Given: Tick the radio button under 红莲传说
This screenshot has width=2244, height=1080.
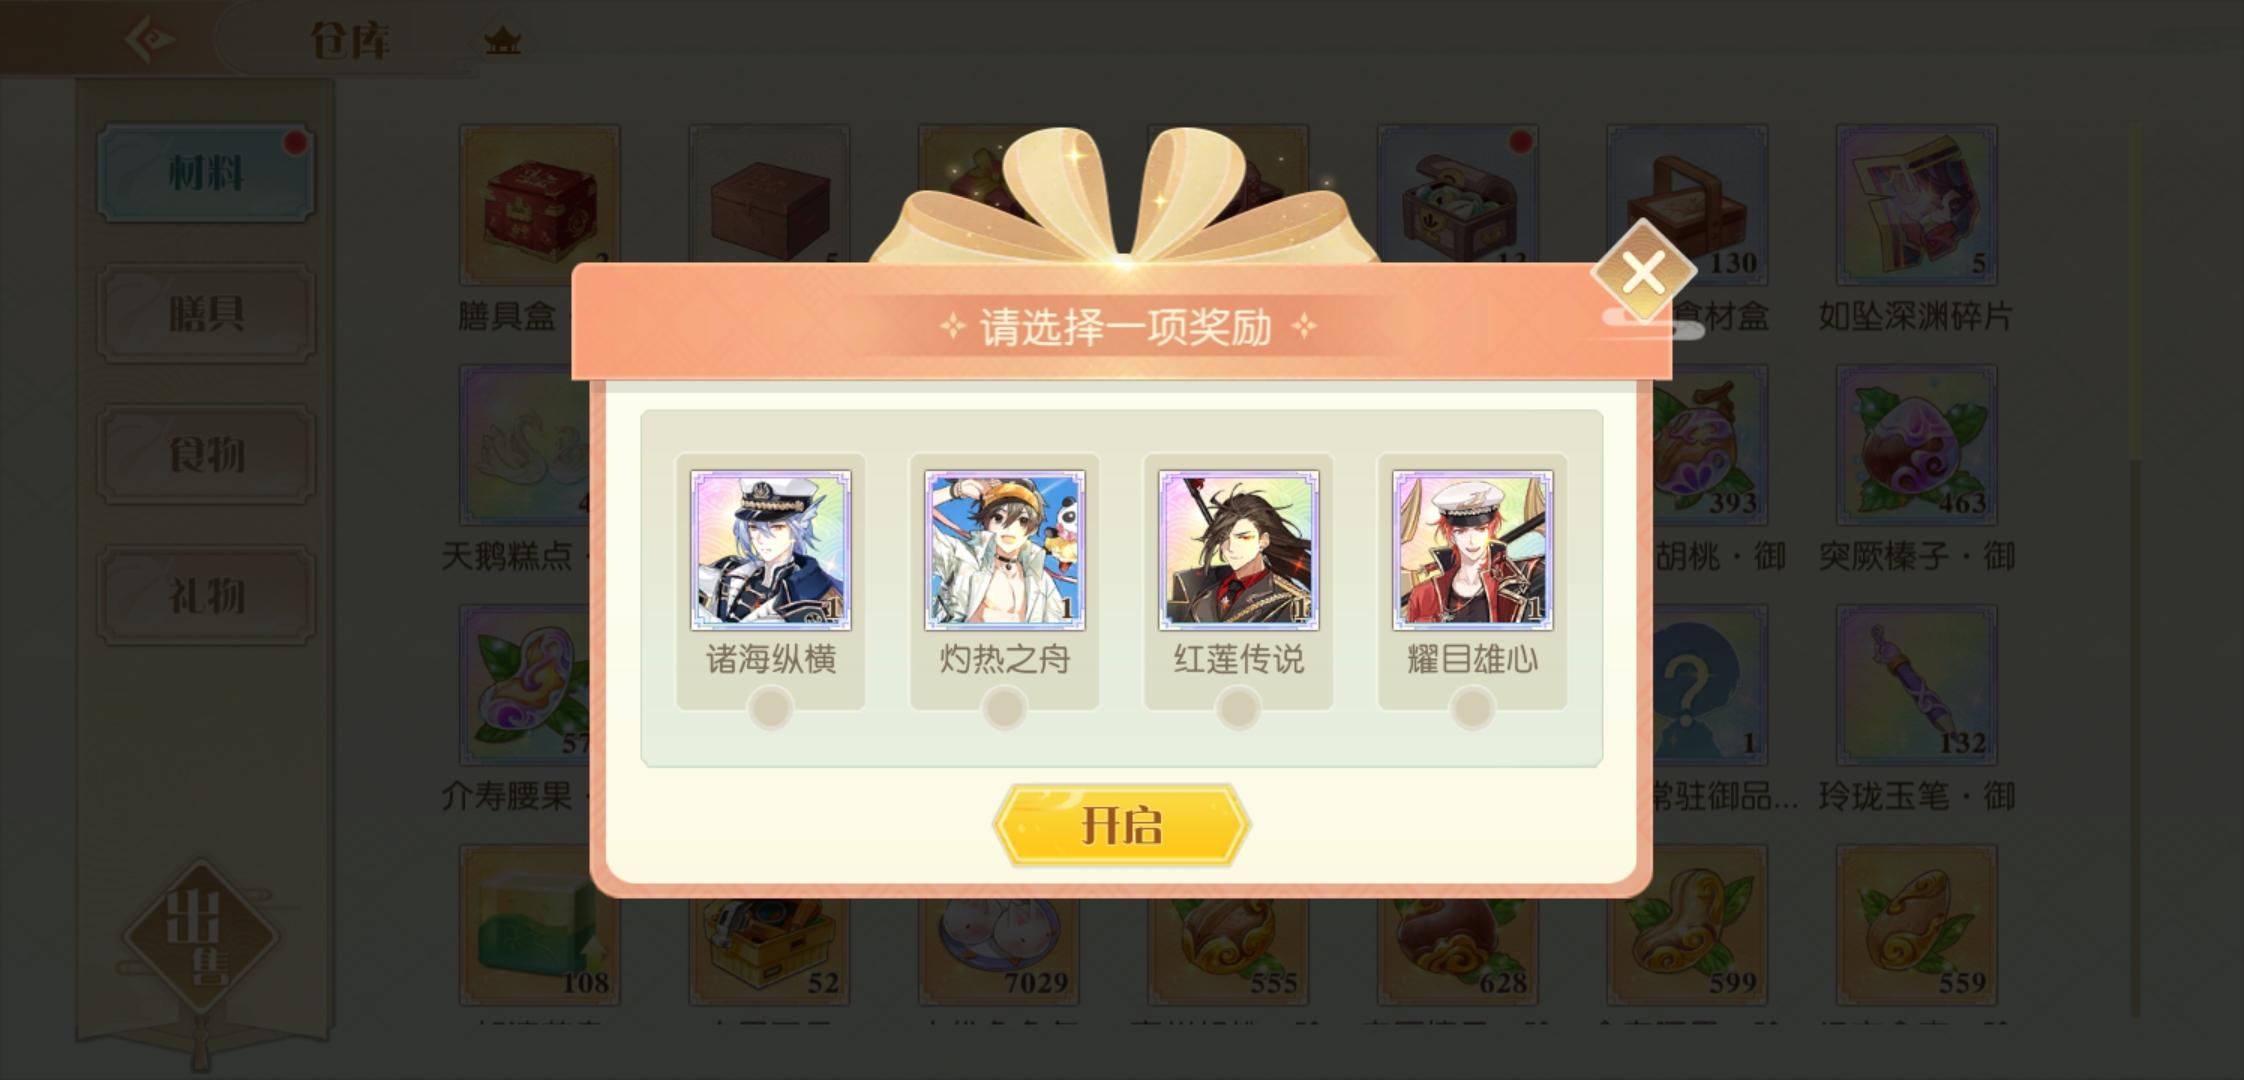Looking at the screenshot, I should [1238, 709].
